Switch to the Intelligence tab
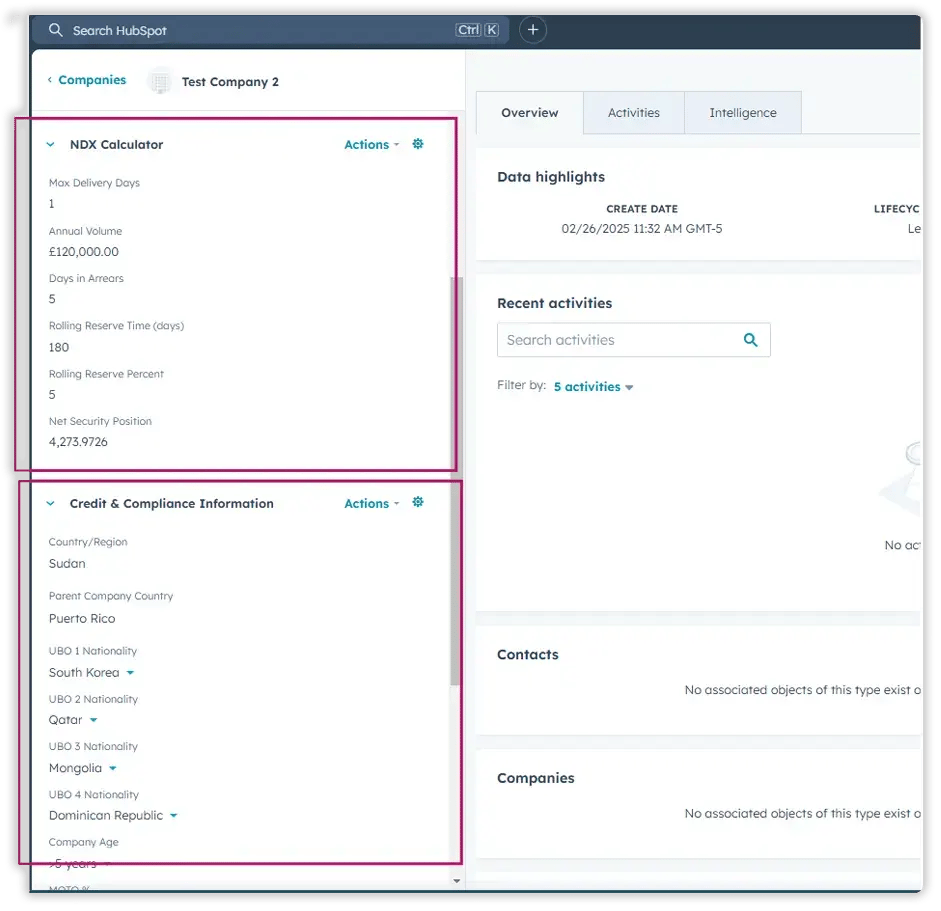 (742, 113)
